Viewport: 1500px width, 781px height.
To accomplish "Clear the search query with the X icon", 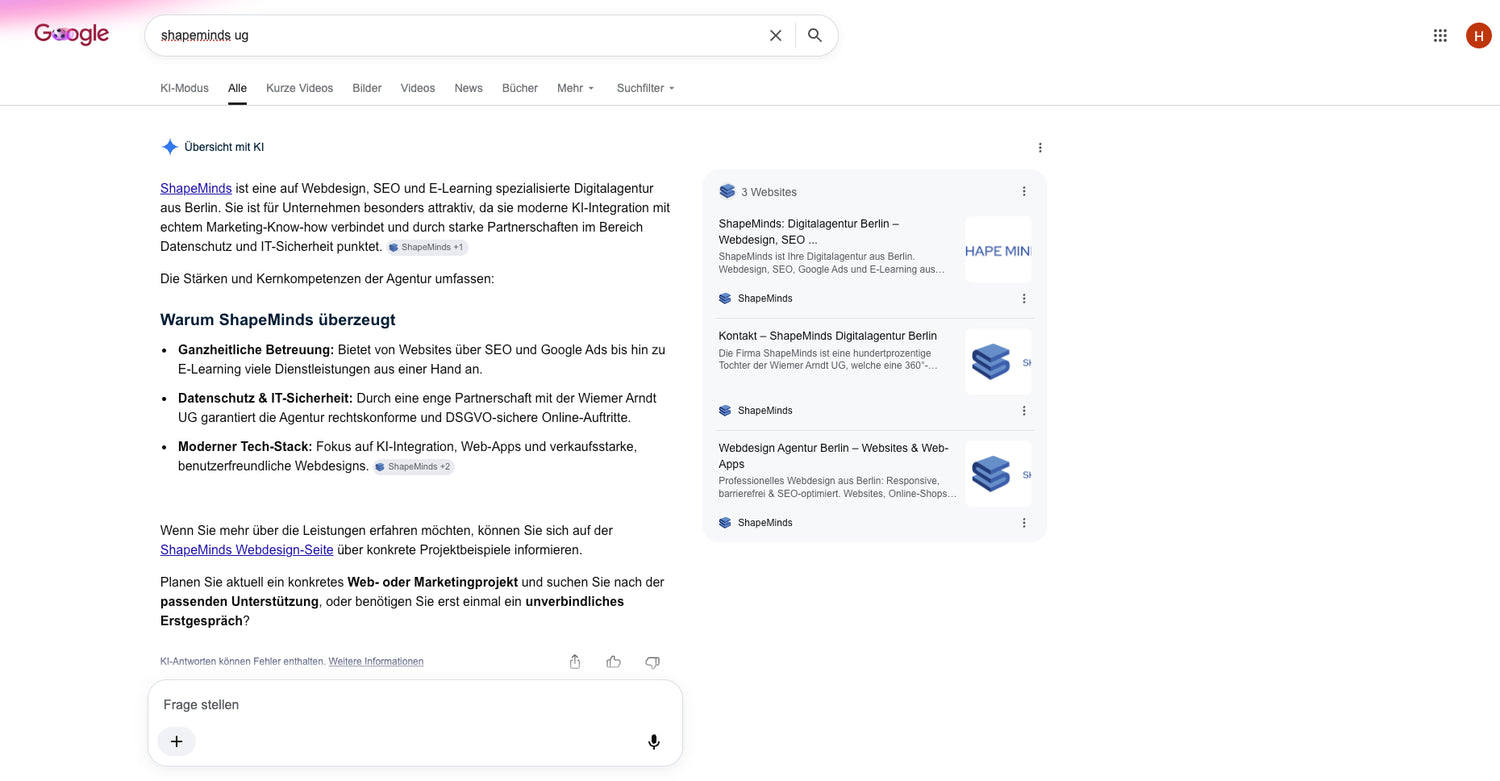I will [776, 35].
